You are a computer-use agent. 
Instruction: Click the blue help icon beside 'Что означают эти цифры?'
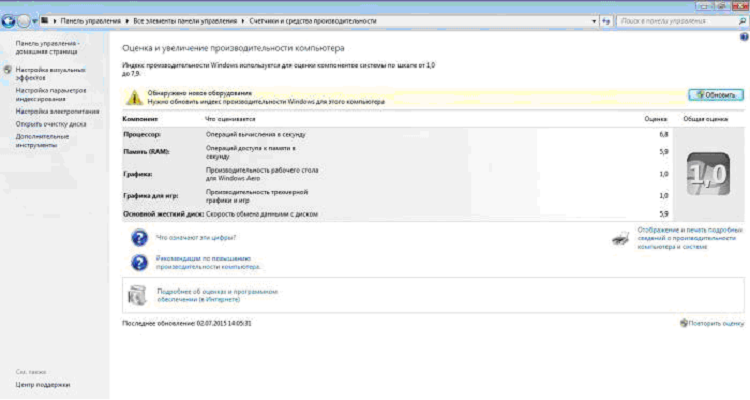(139, 238)
